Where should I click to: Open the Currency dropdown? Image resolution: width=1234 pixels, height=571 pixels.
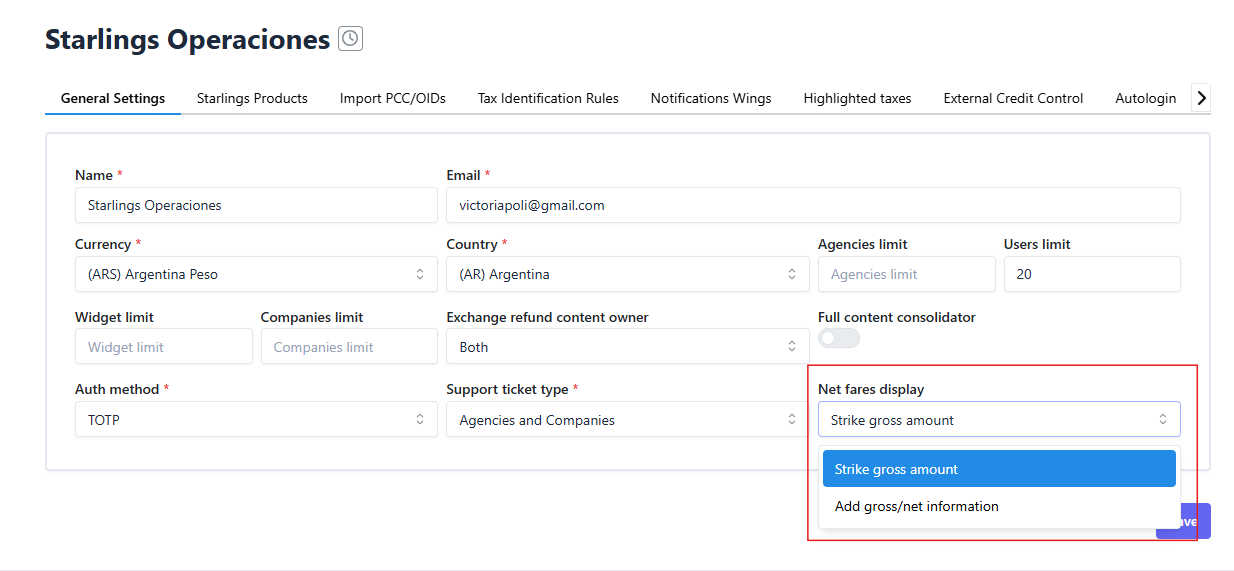[256, 274]
